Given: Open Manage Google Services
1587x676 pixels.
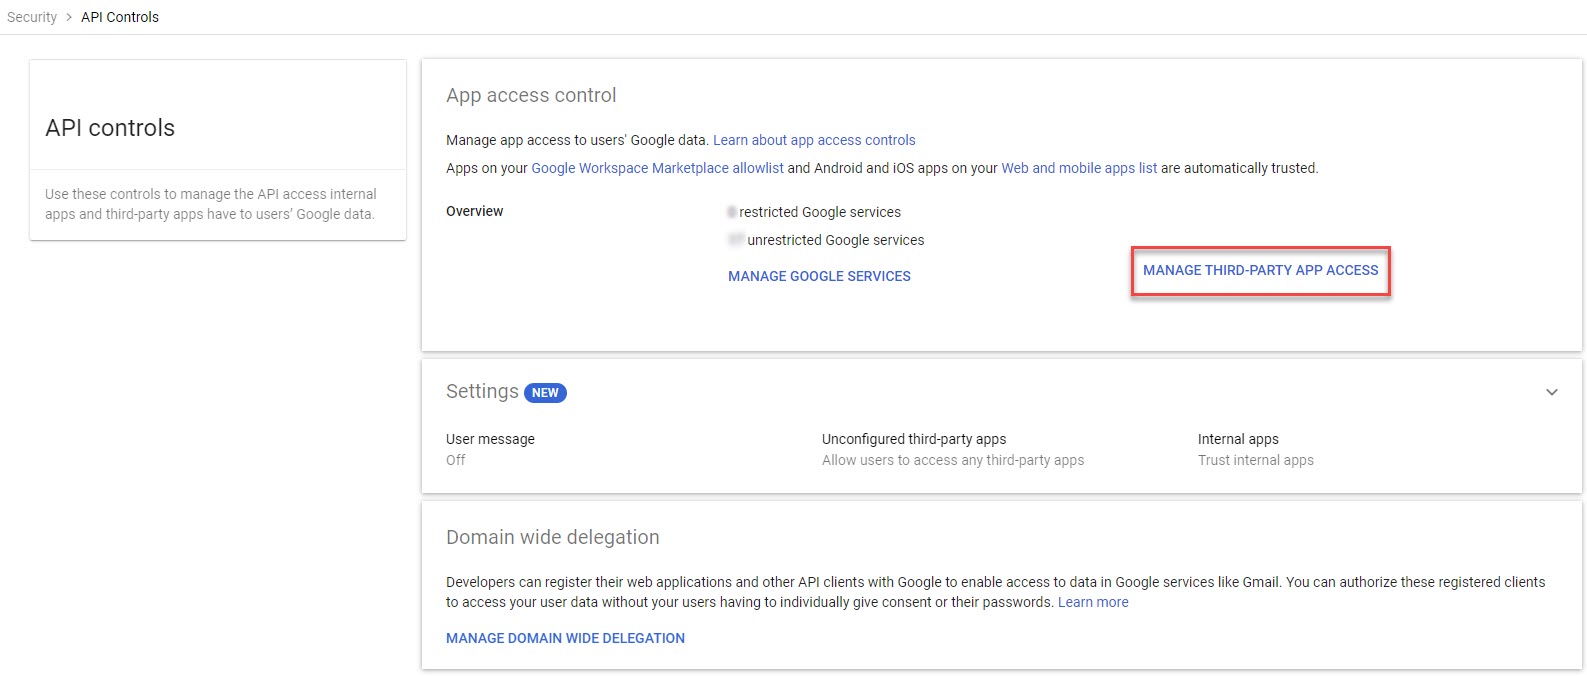Looking at the screenshot, I should [819, 276].
